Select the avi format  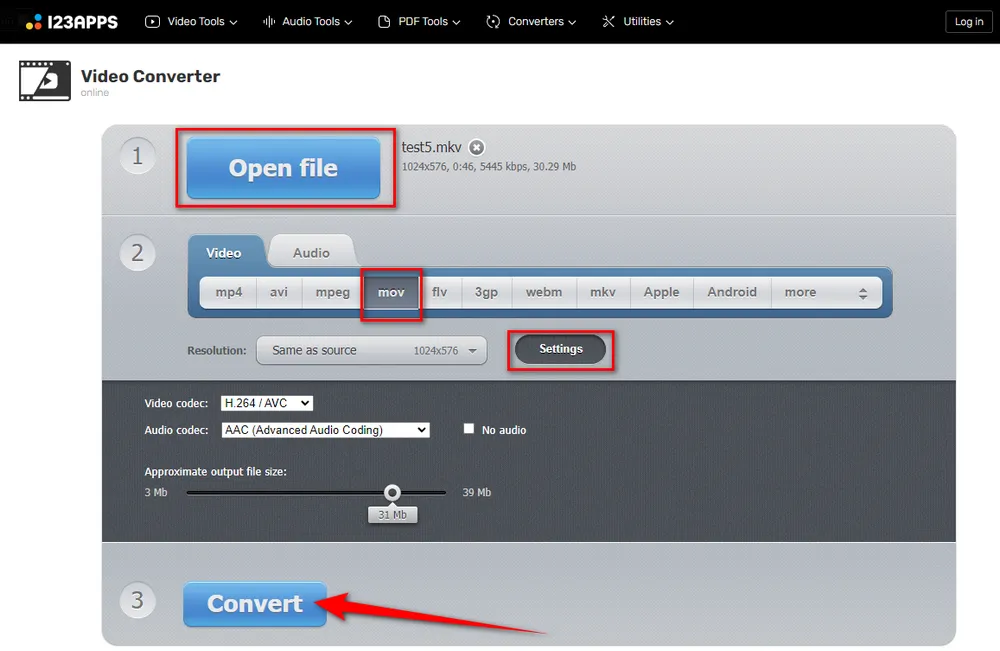279,292
